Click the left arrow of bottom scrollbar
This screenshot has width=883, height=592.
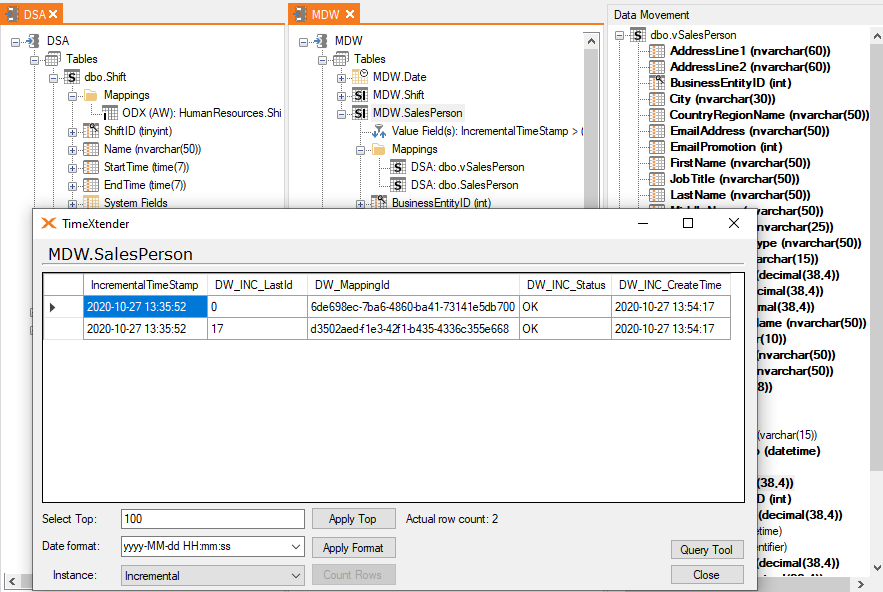click(x=12, y=581)
